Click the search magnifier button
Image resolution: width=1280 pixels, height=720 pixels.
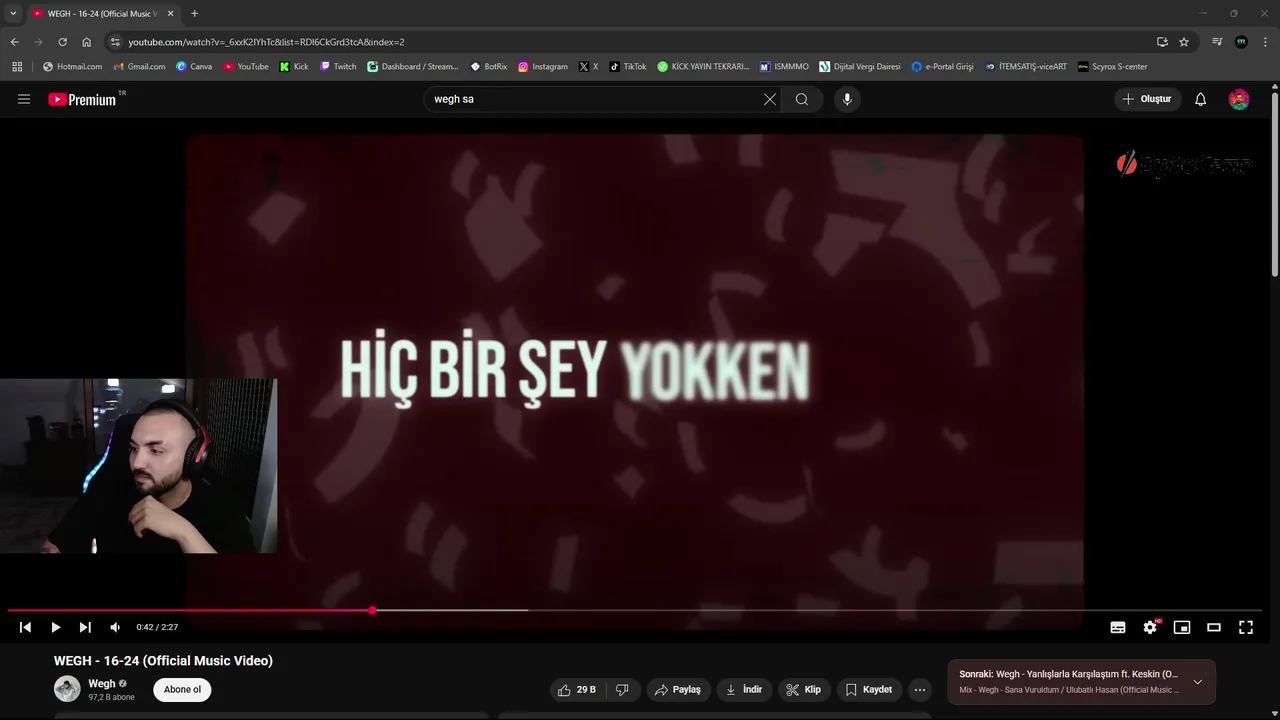[x=802, y=99]
